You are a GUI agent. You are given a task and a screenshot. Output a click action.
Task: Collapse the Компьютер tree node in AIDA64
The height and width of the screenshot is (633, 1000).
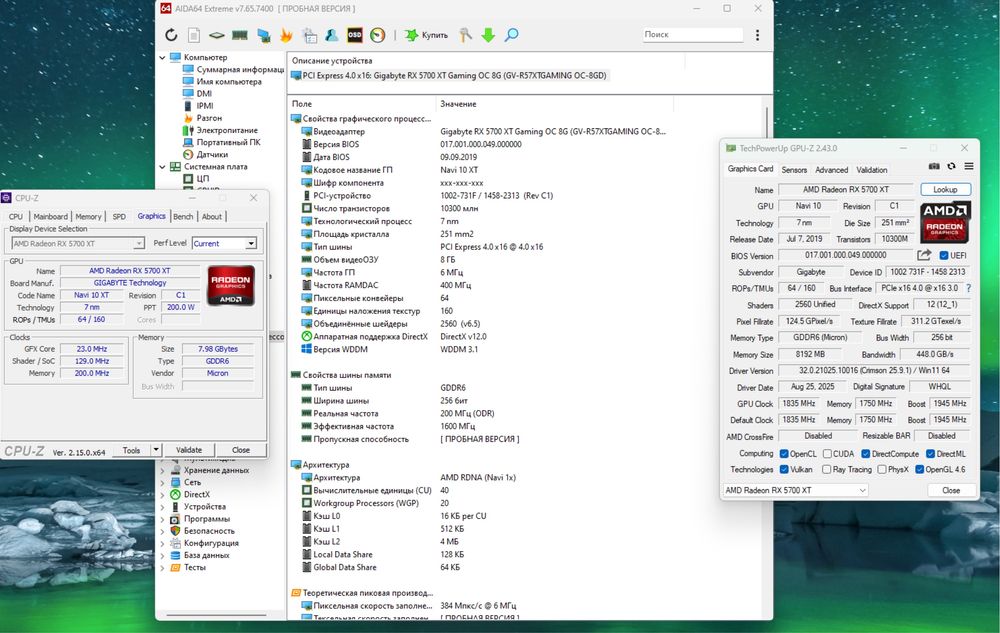tap(163, 57)
